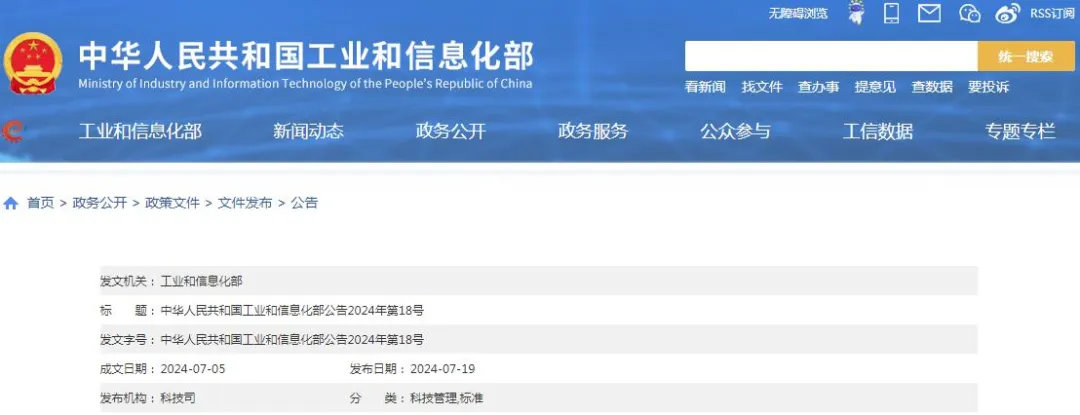Click the 发布日期 value 2024-07-19
1080x415 pixels.
[x=443, y=370]
